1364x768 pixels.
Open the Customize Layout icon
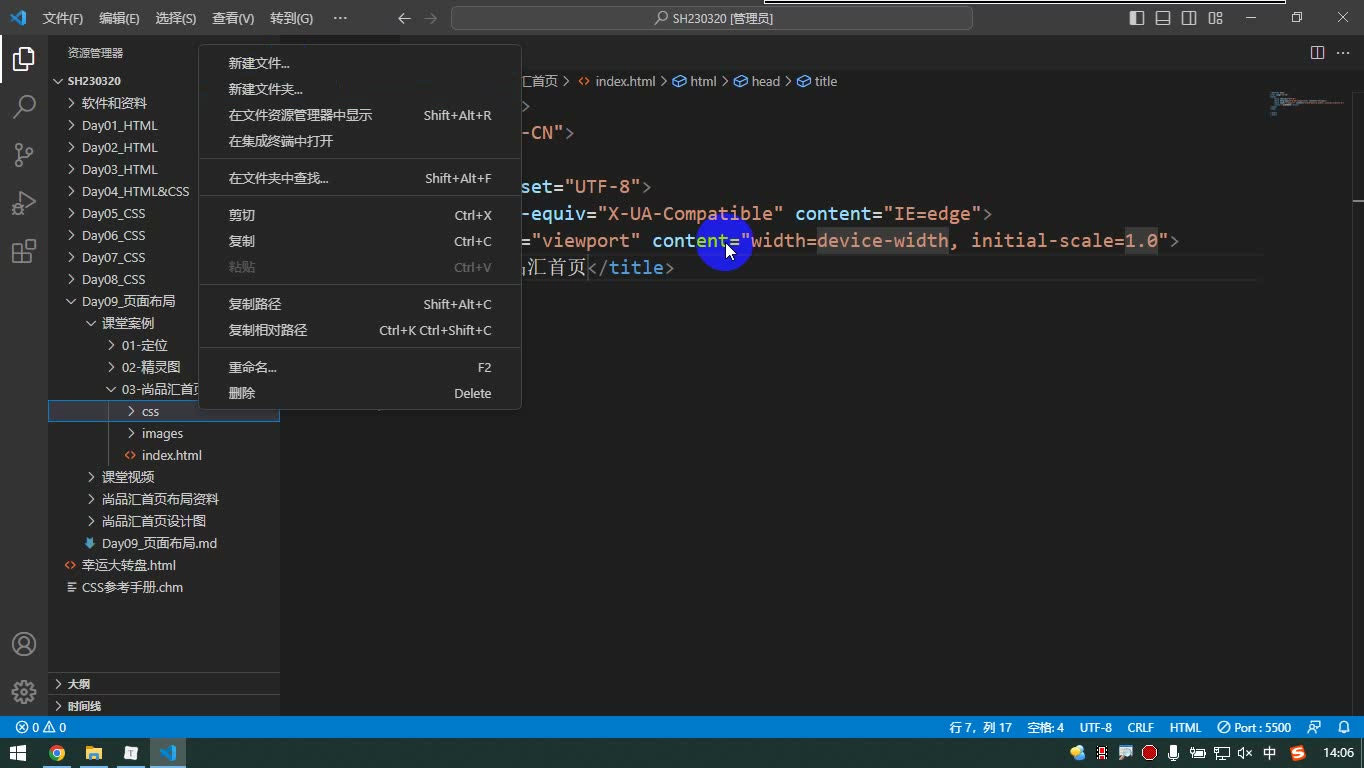1216,18
